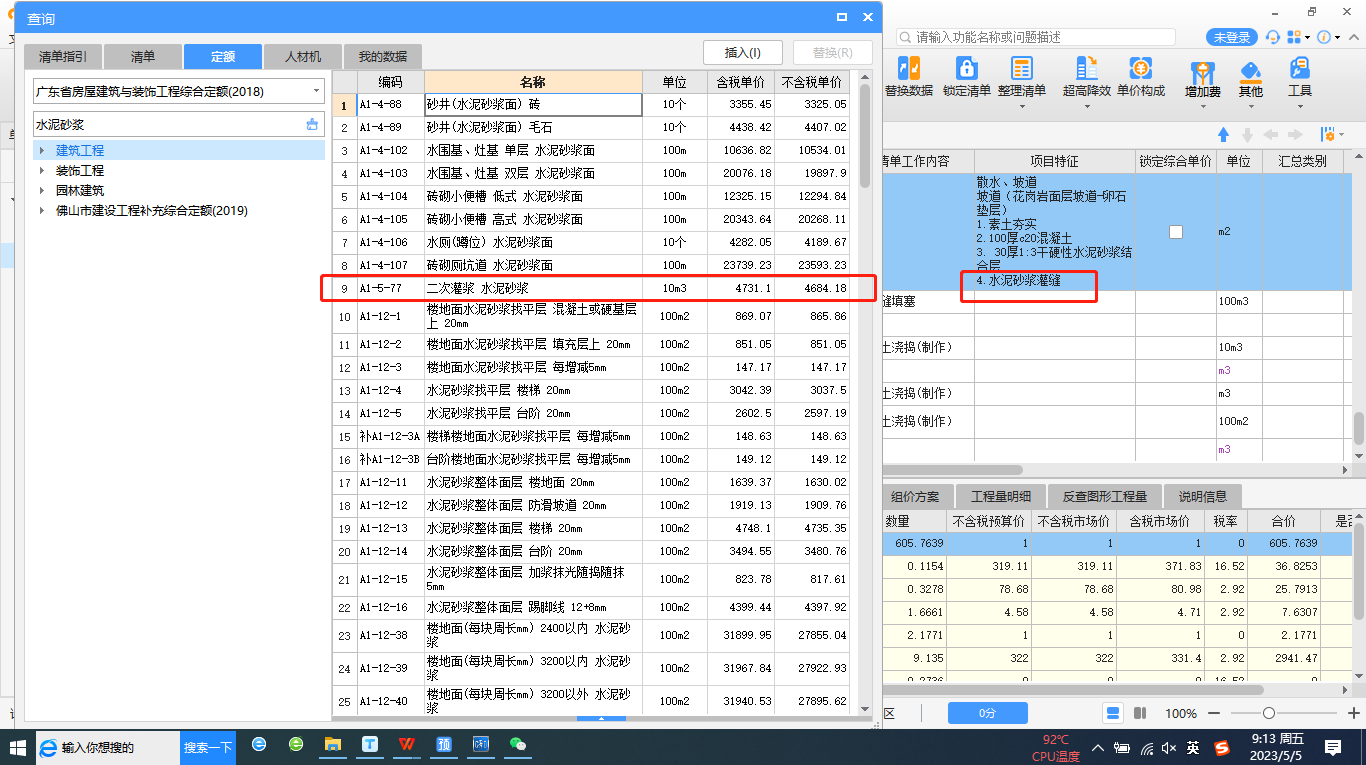
Task: Click the 插入(I) button
Action: tap(743, 53)
